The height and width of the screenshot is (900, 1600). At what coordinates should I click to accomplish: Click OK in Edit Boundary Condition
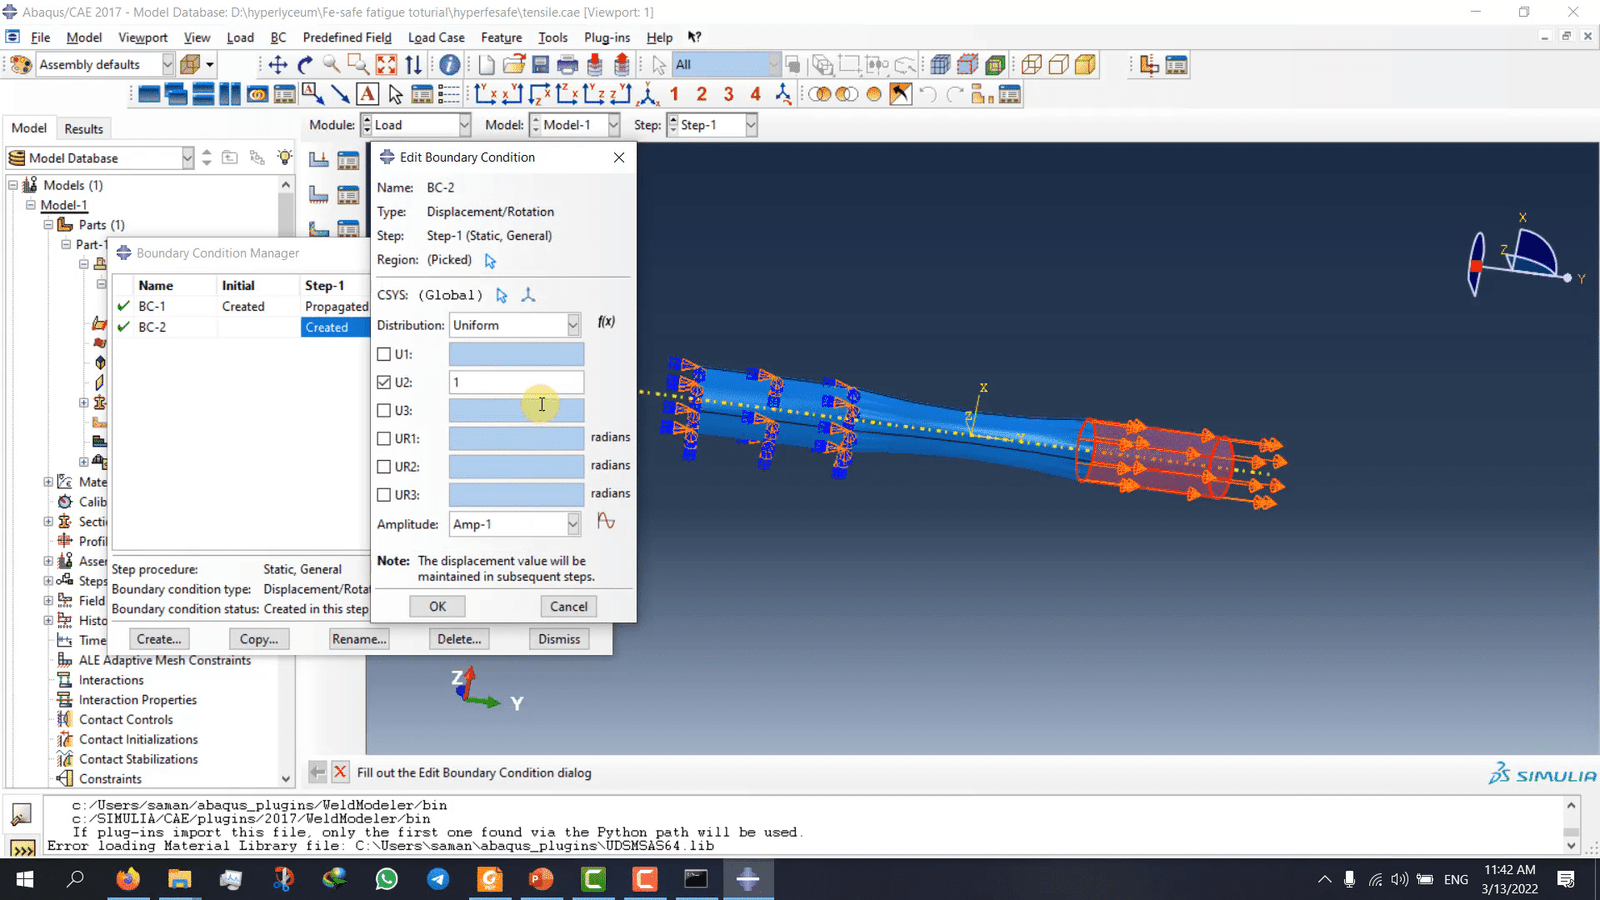[438, 606]
